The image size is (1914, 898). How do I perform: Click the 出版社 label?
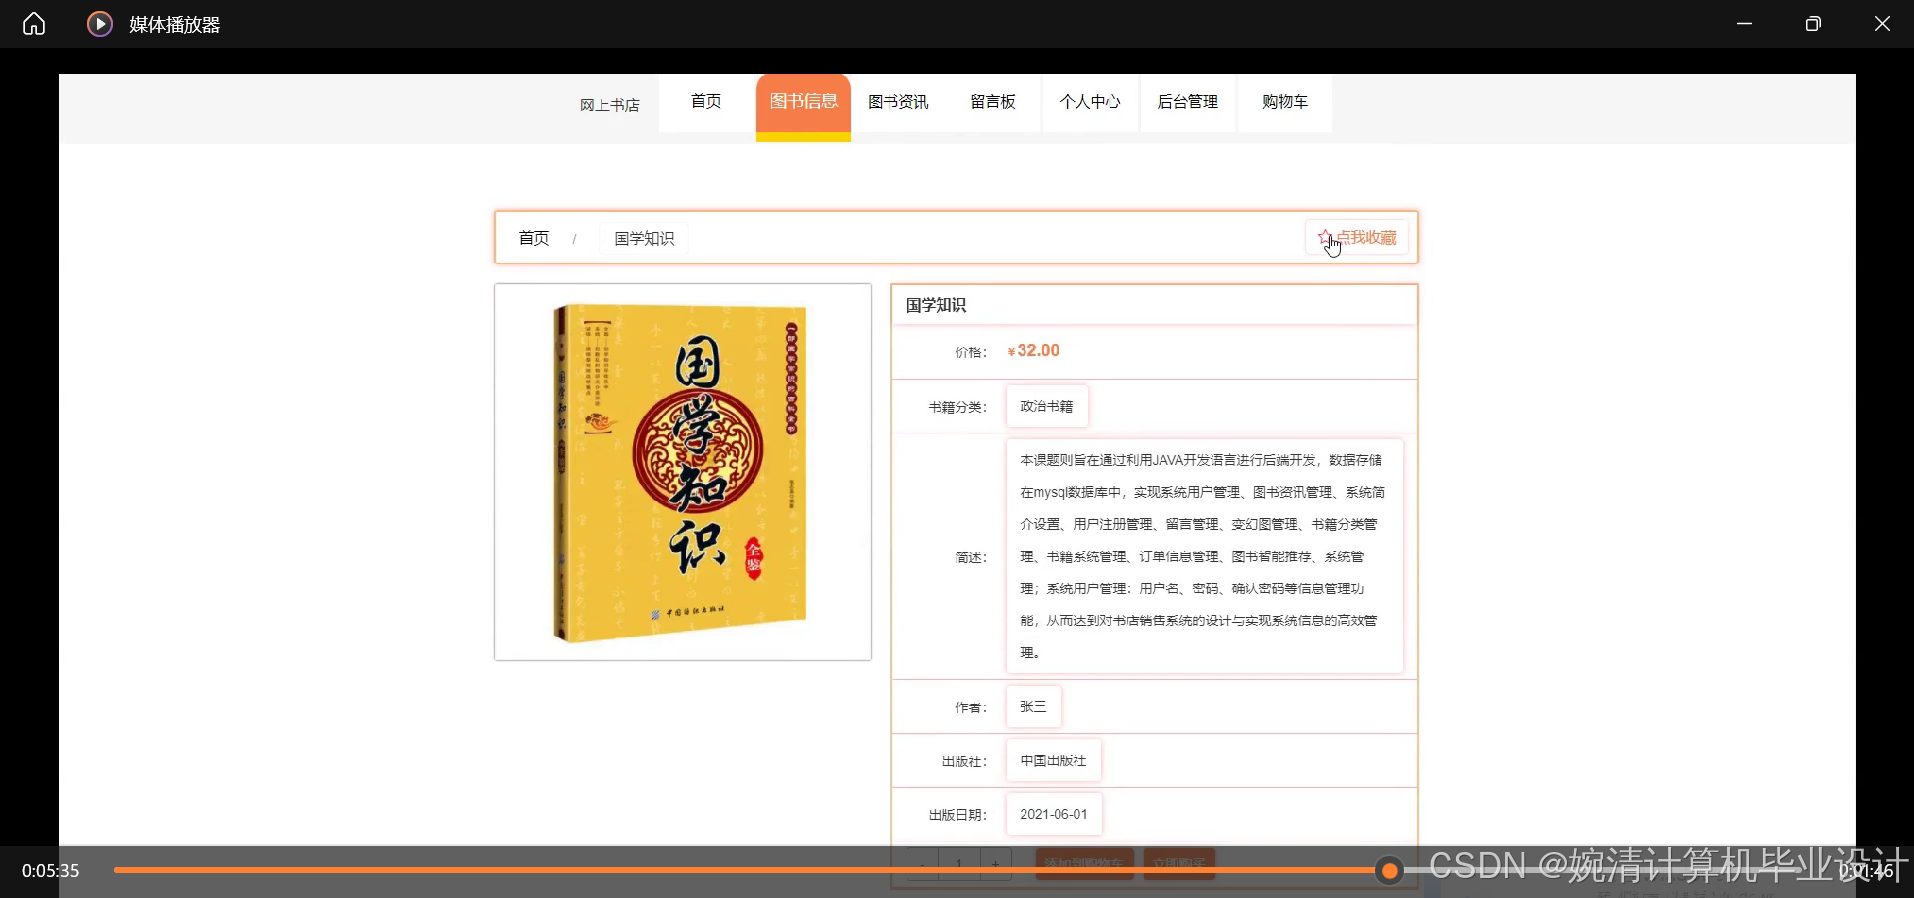tap(965, 761)
